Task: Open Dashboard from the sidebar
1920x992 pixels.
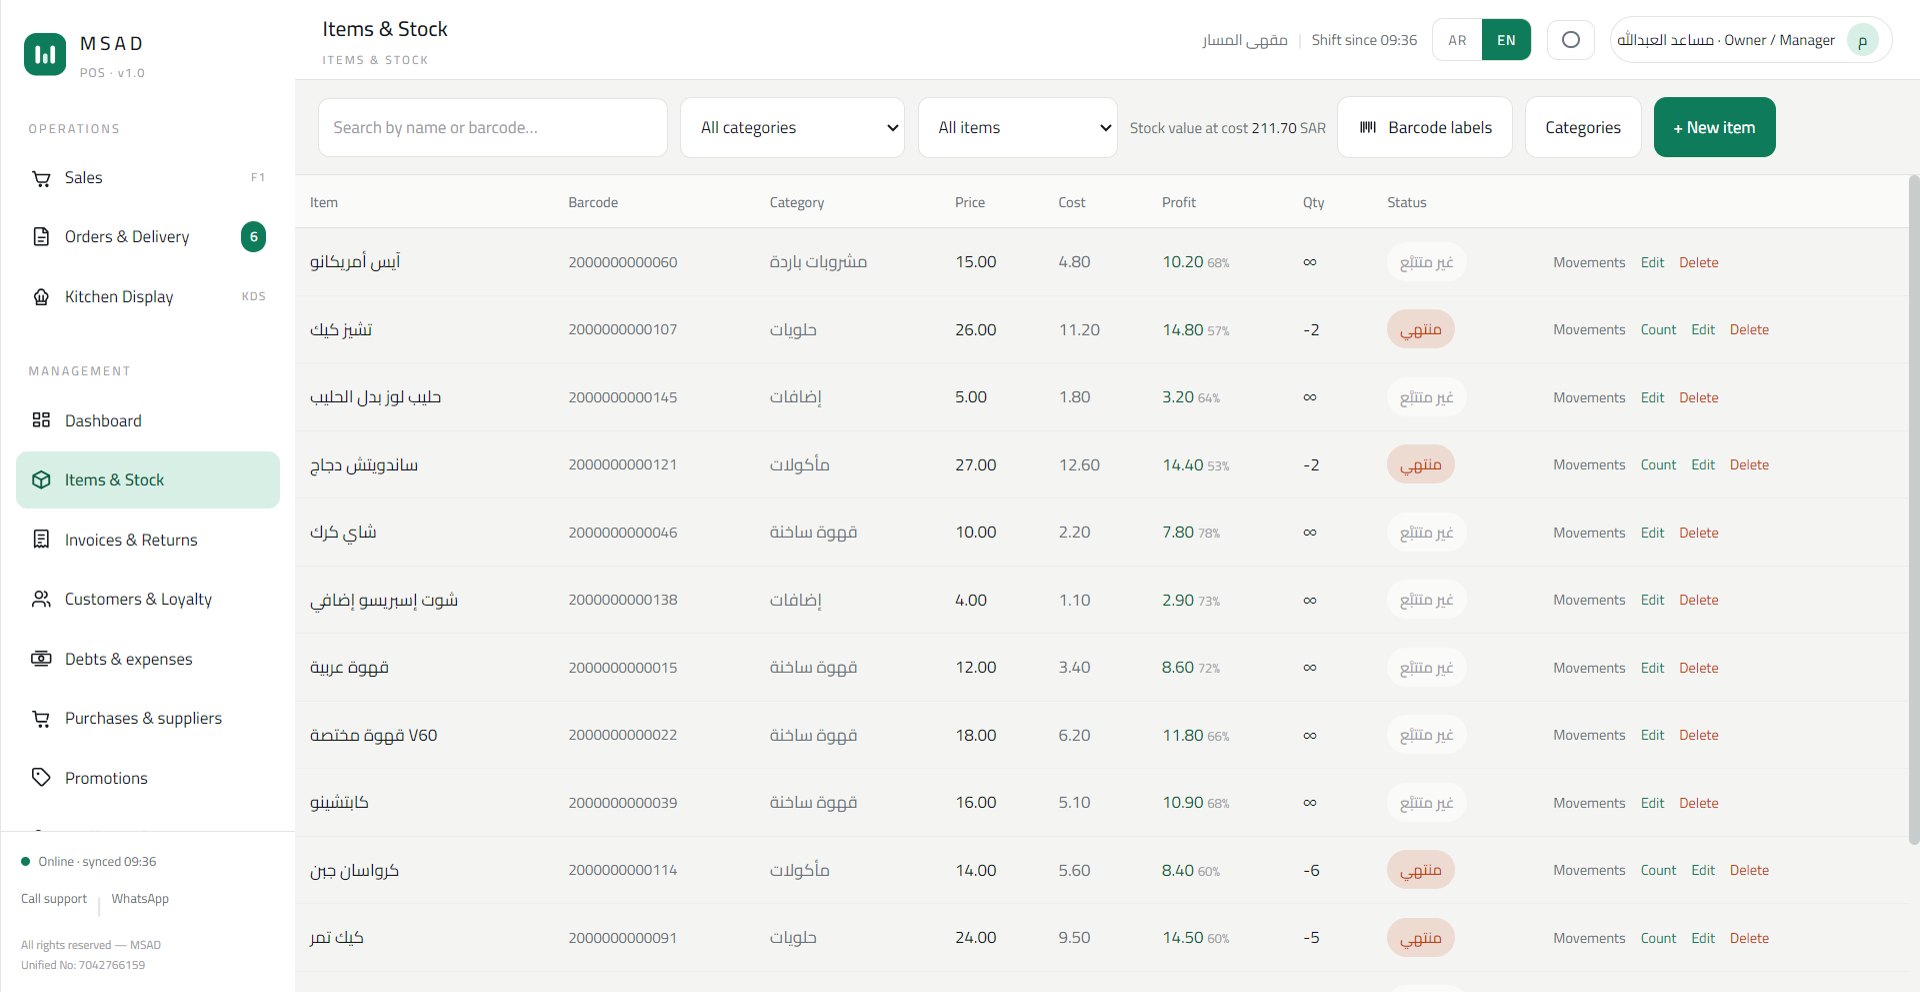Action: 148,420
